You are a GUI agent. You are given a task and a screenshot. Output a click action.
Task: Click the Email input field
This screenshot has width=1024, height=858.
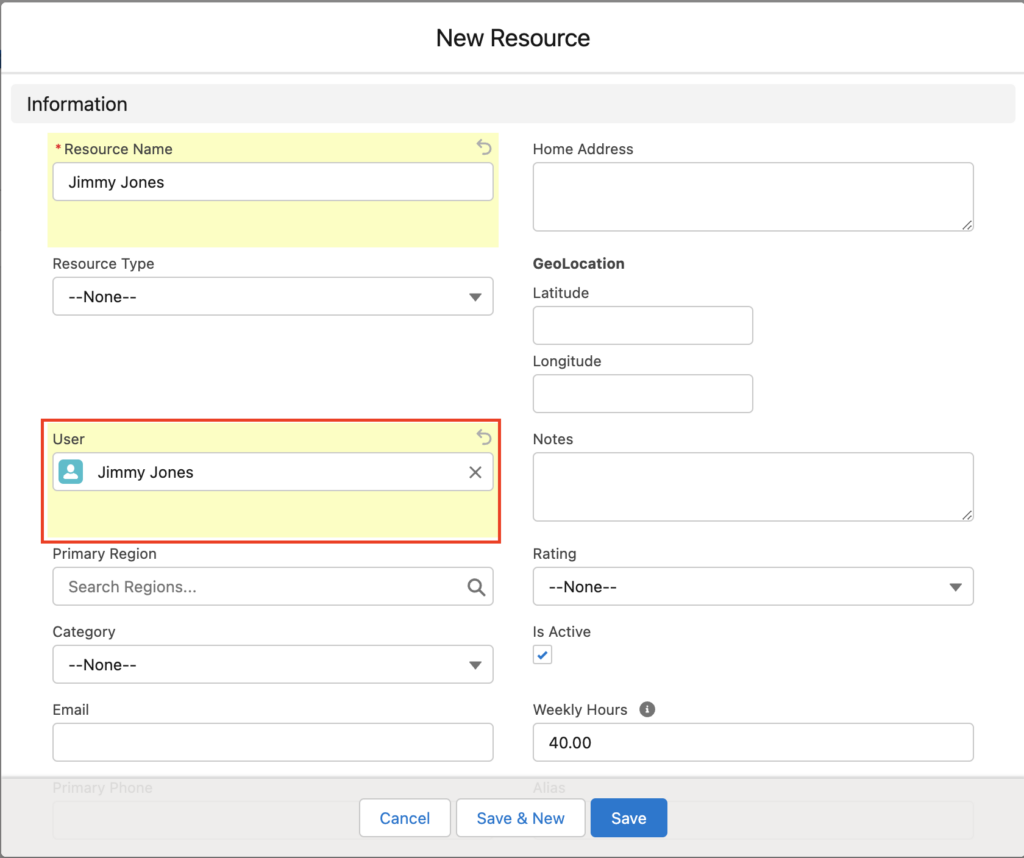[272, 743]
